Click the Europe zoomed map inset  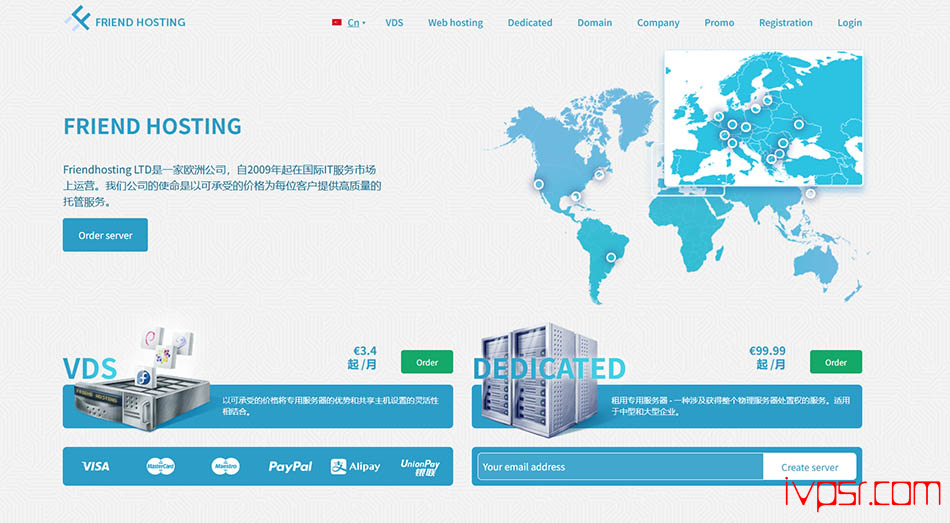coord(763,118)
